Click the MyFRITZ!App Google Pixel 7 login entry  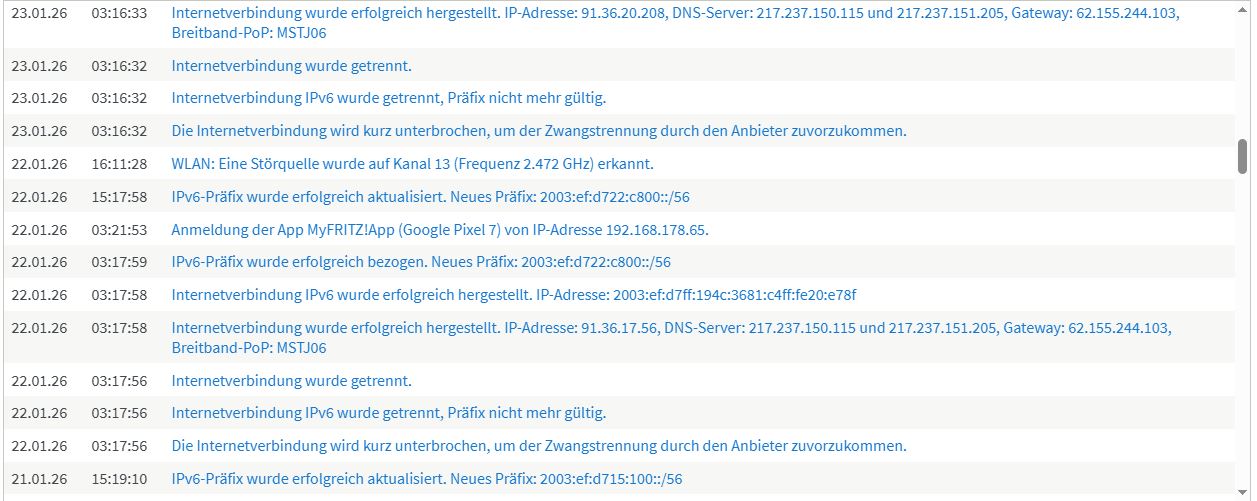click(x=440, y=229)
